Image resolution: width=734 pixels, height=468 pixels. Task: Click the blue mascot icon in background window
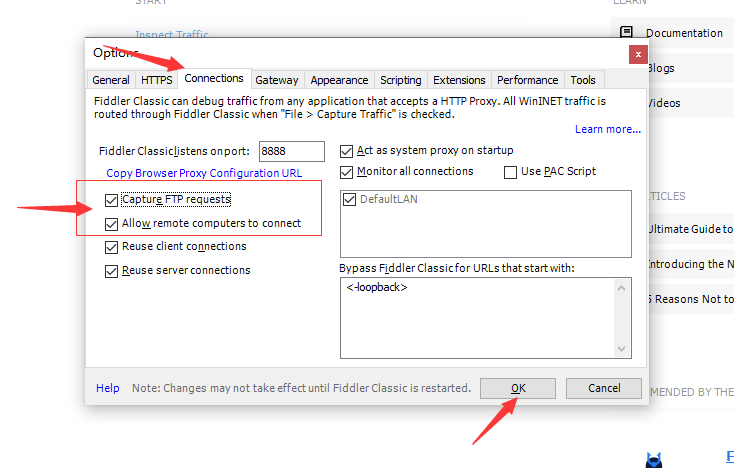(654, 460)
